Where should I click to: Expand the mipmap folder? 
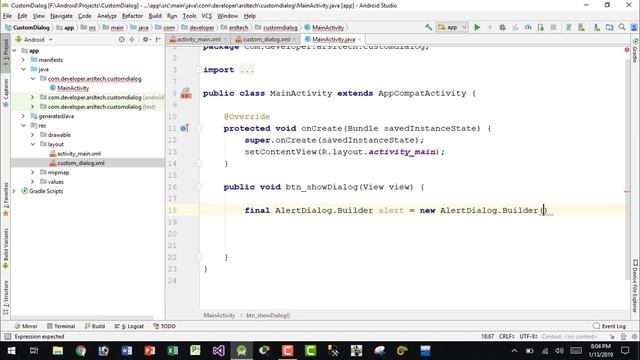click(x=33, y=172)
